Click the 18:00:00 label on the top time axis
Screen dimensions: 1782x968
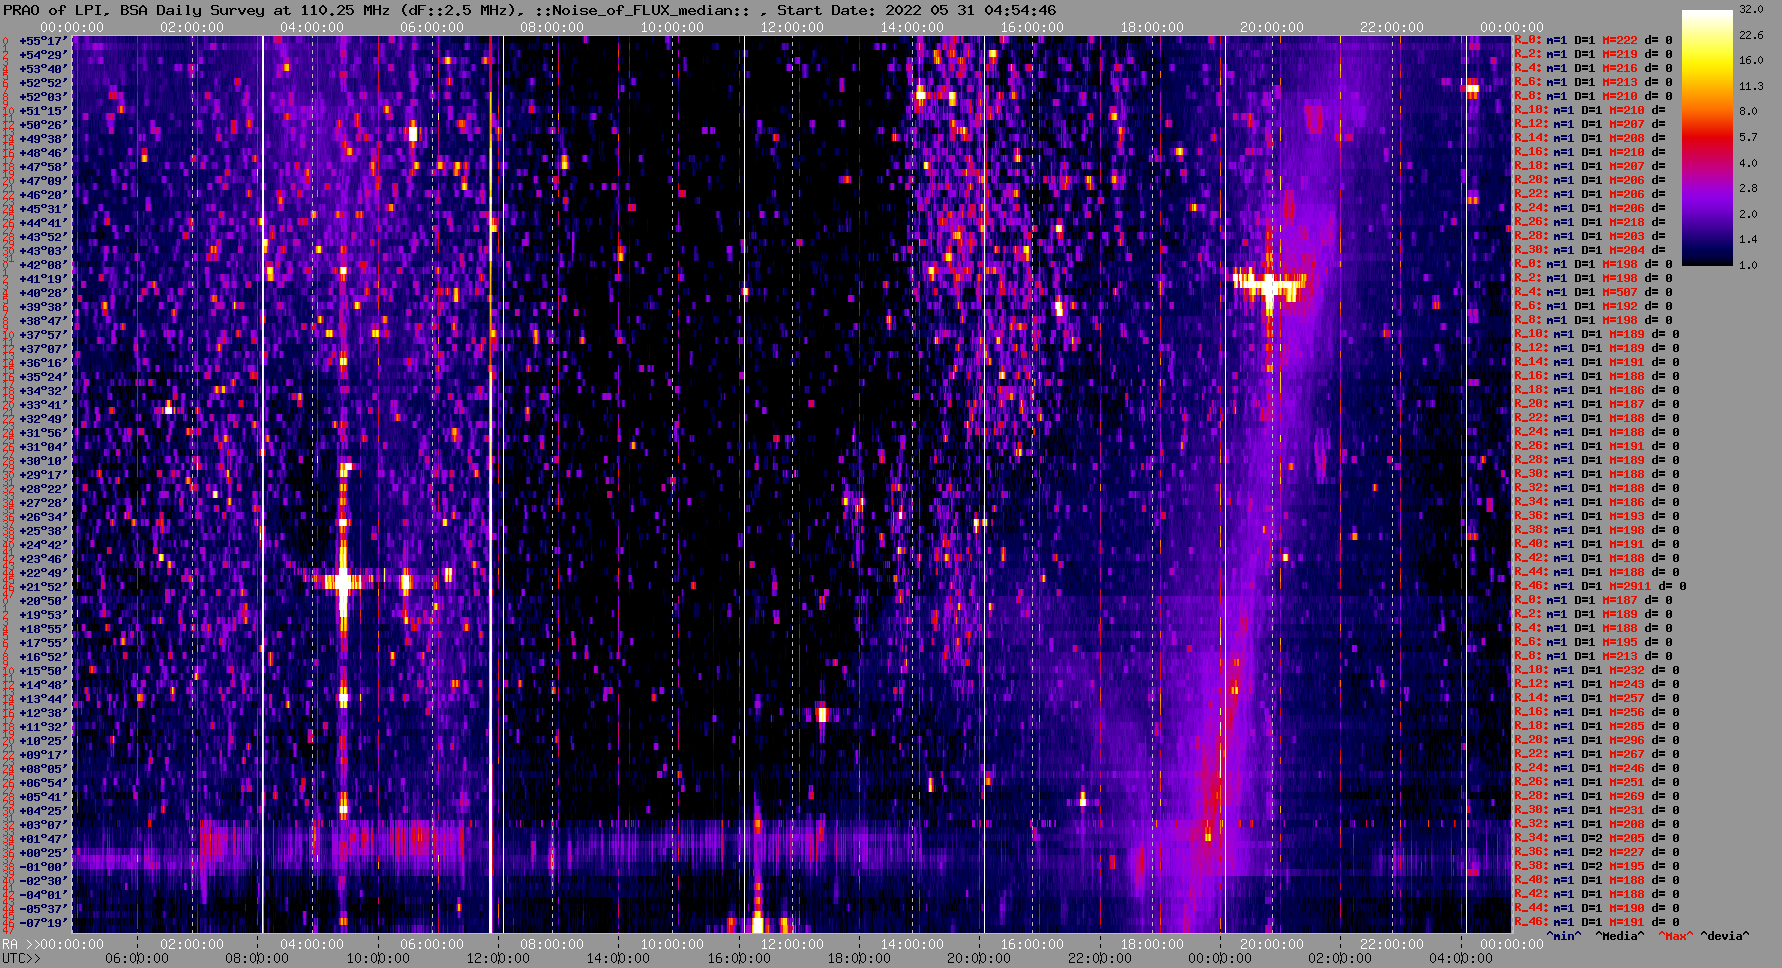tap(1152, 27)
